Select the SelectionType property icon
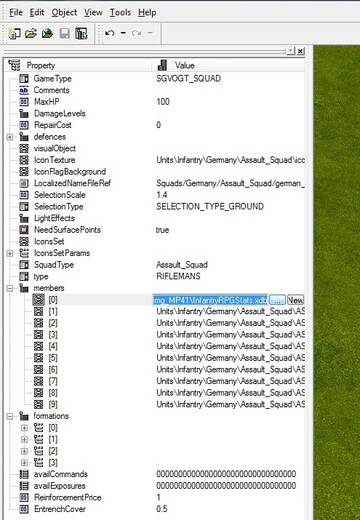360x520 pixels. click(24, 206)
